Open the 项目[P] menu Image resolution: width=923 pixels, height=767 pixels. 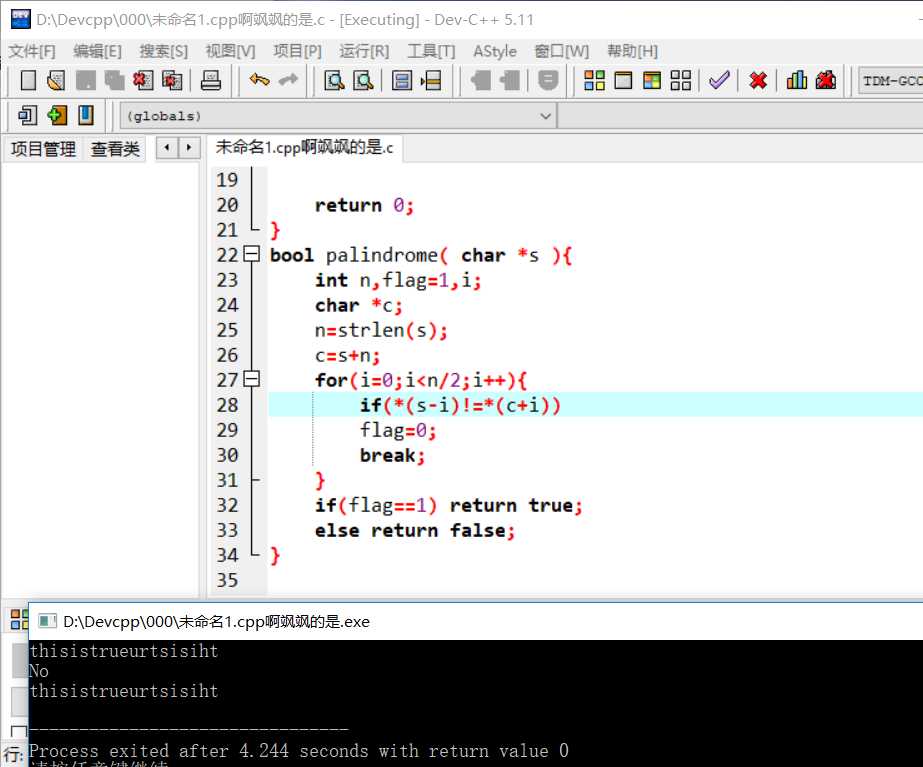click(x=297, y=51)
